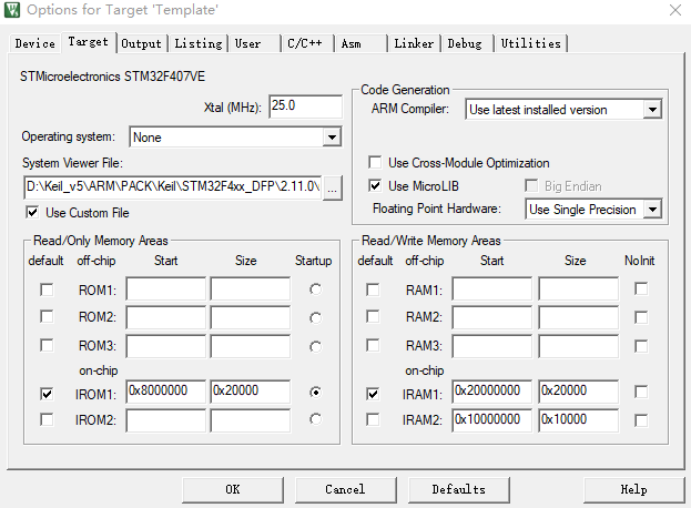Expand the Operating system dropdown
This screenshot has width=692, height=509.
331,137
